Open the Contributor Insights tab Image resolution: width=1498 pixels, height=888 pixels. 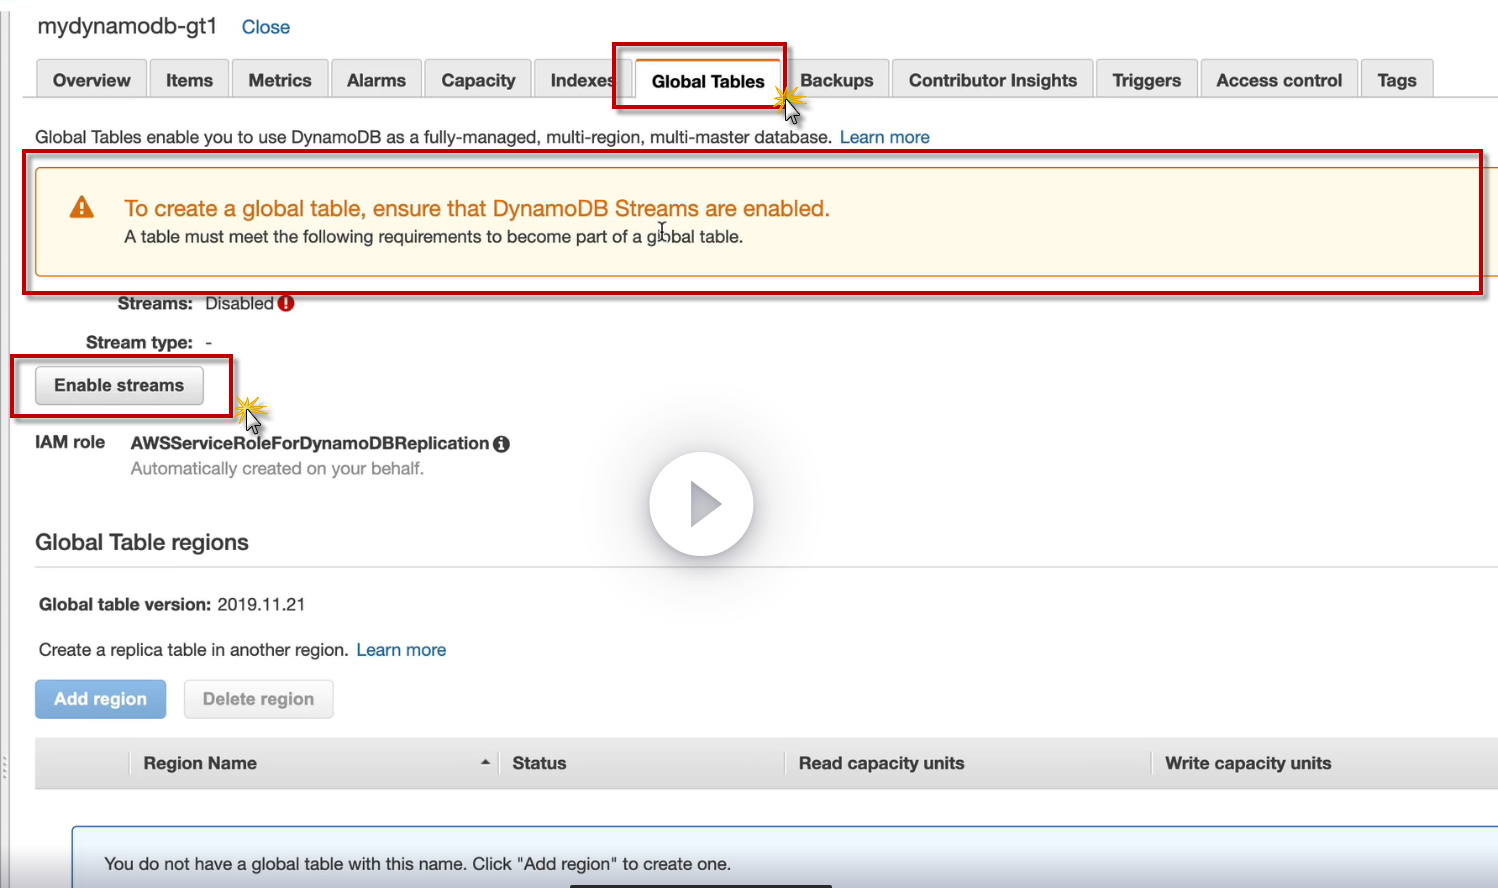(993, 80)
